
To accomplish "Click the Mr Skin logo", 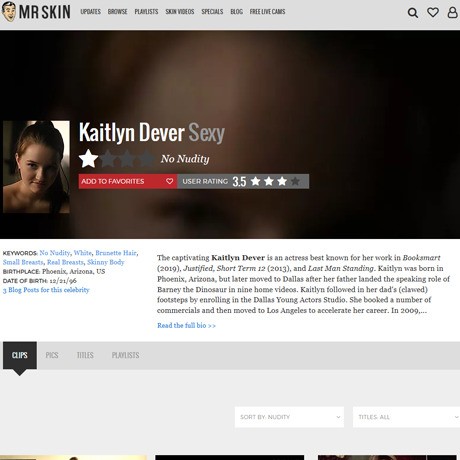I will 36,12.
